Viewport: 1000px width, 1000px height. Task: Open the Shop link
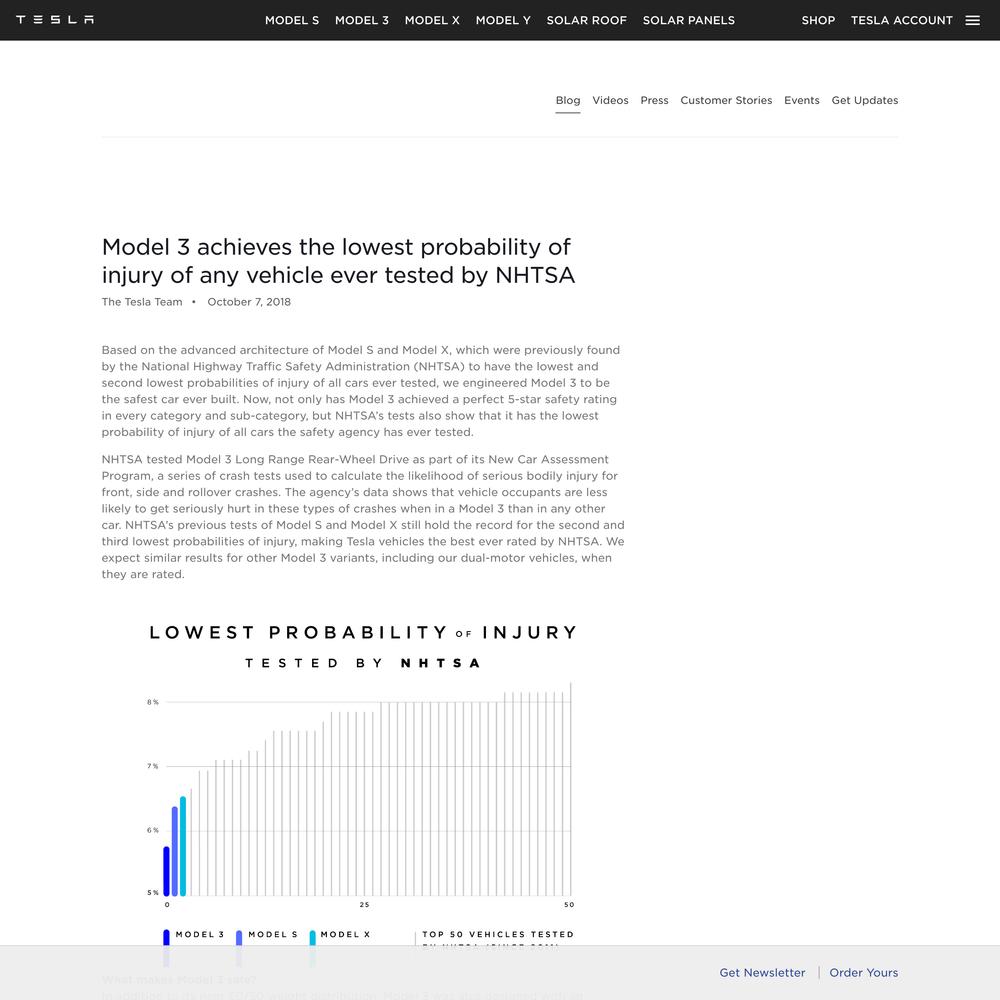click(818, 20)
